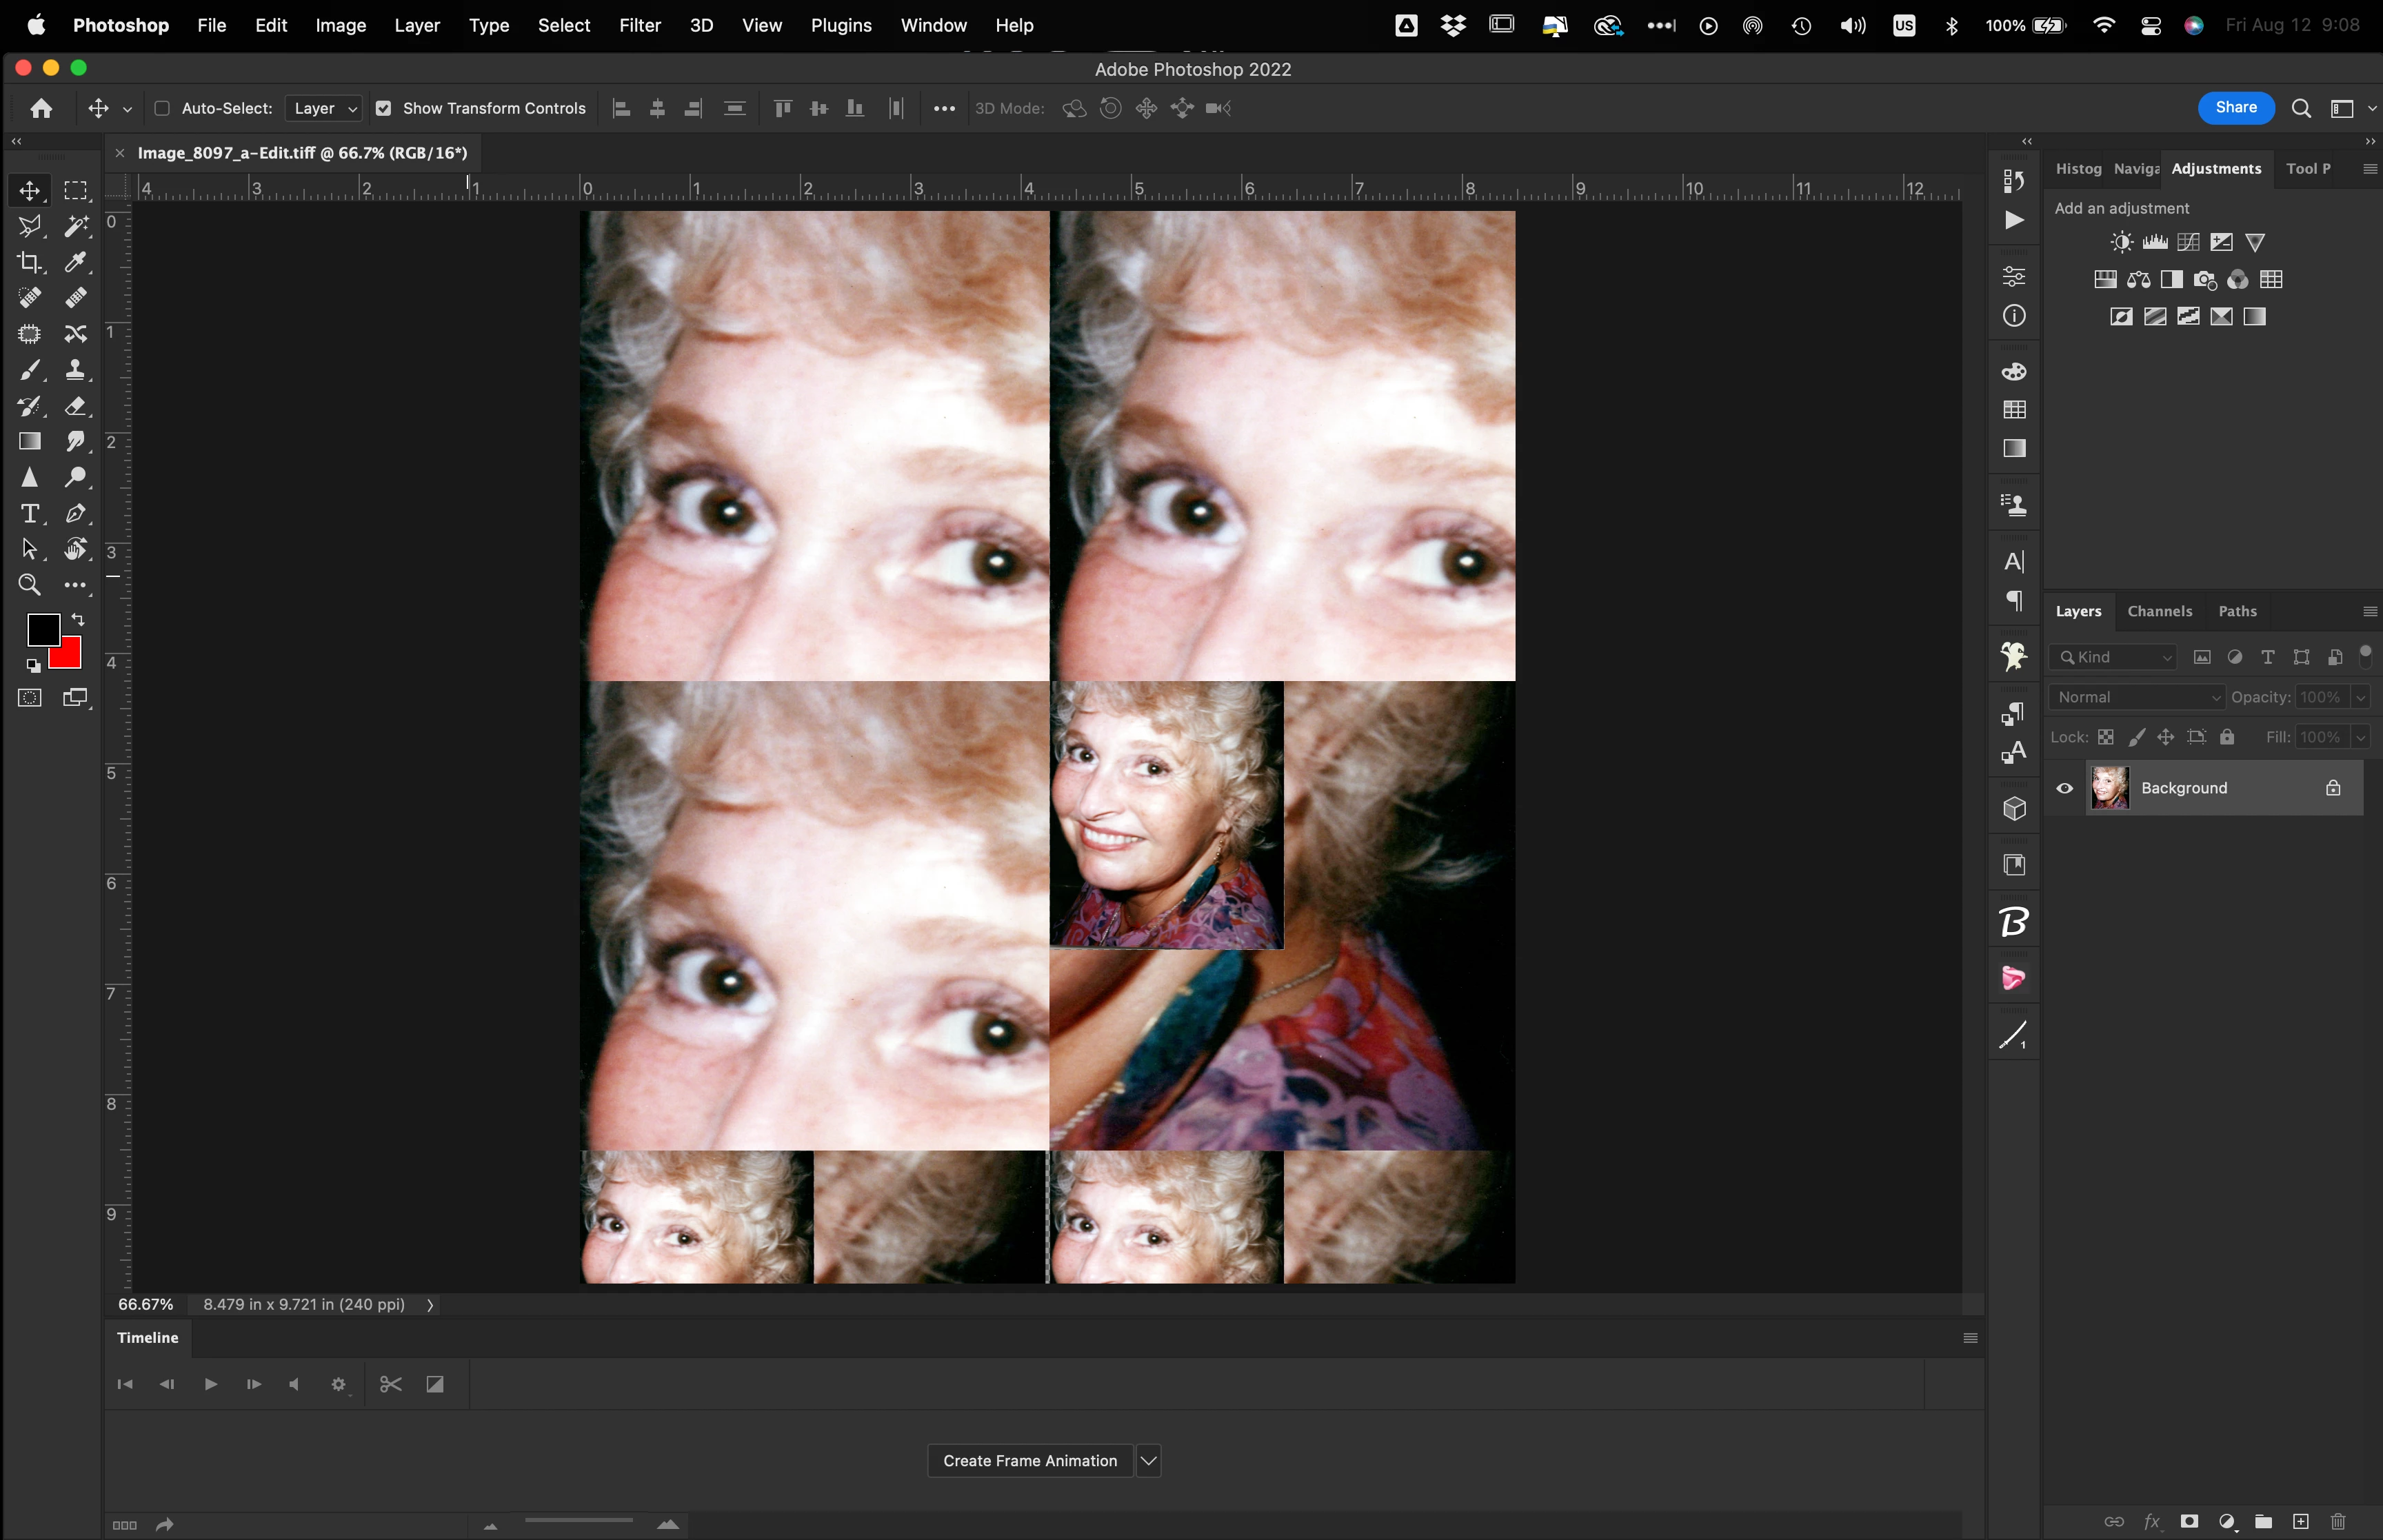This screenshot has width=2383, height=1540.
Task: Select the Horizontal Type tool
Action: 29,513
